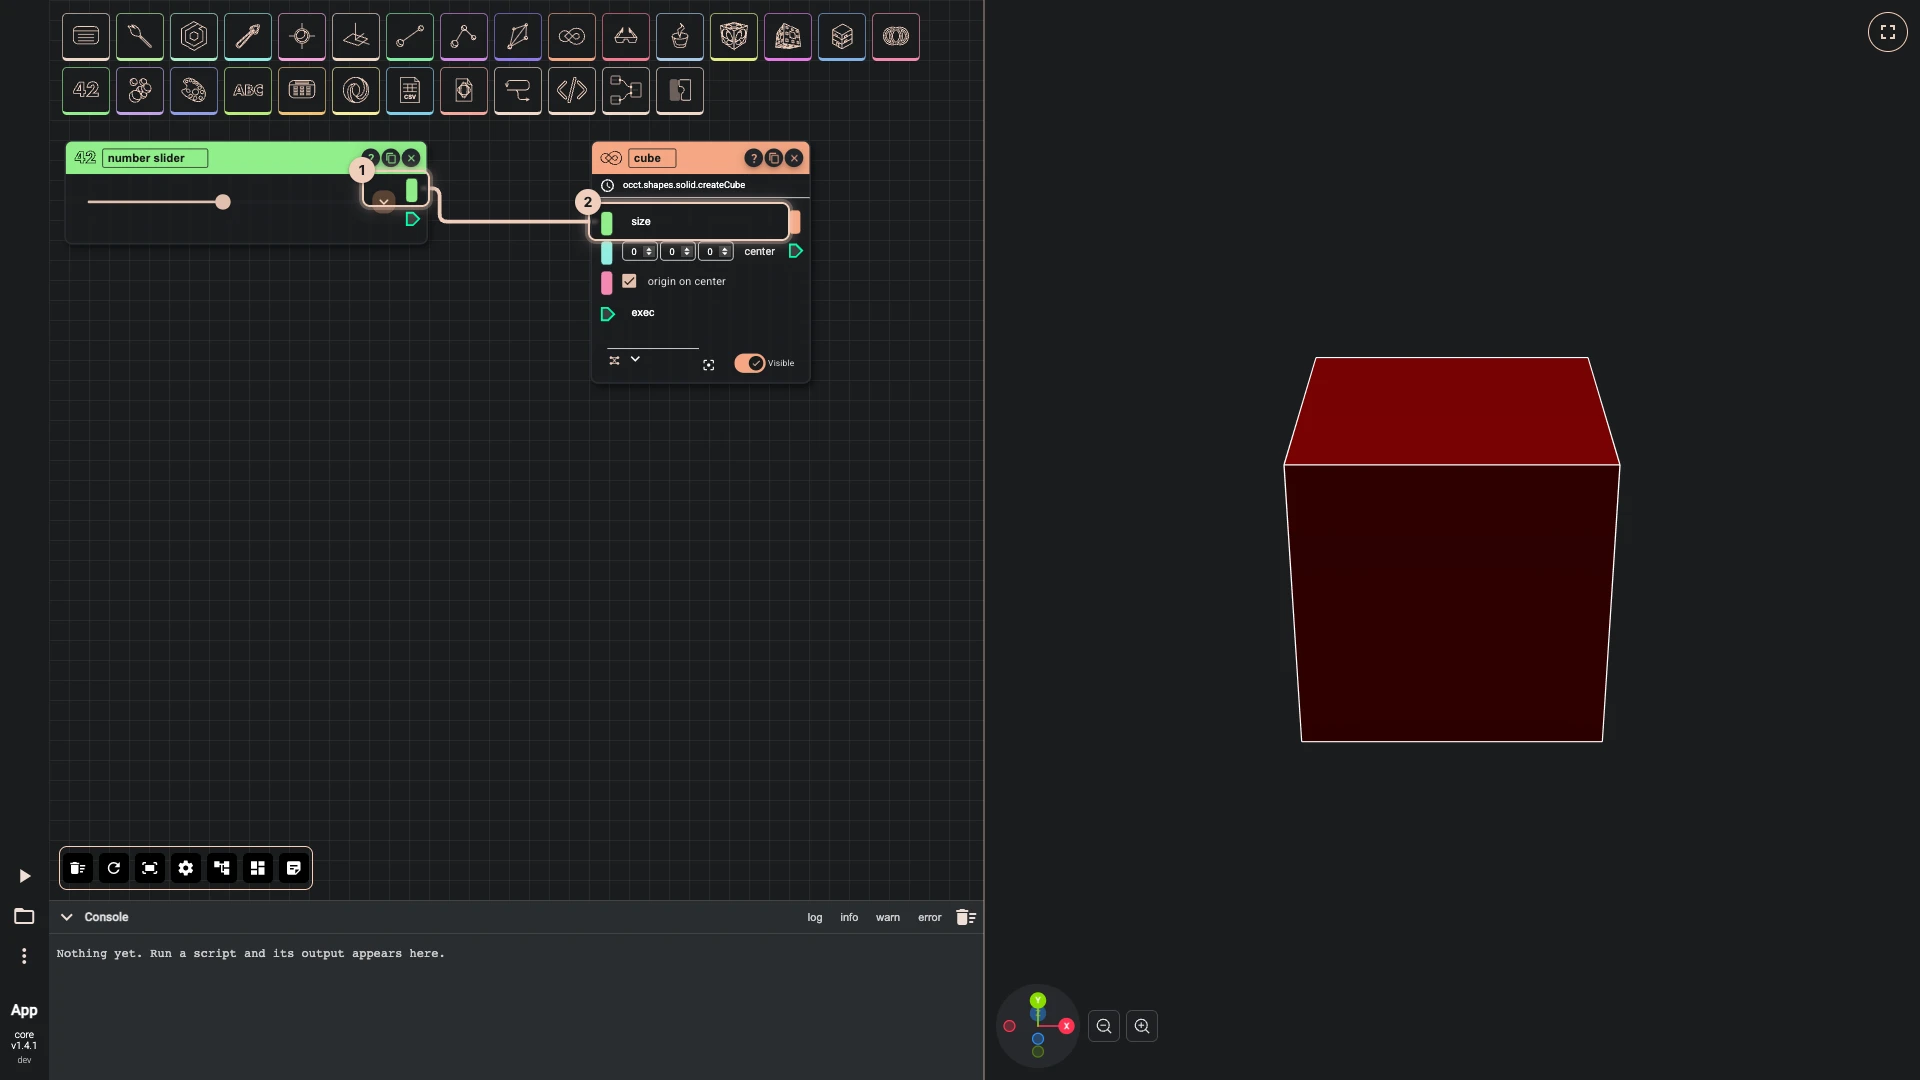Switch off the cube Visible toggle
This screenshot has height=1080, width=1920.
(750, 363)
